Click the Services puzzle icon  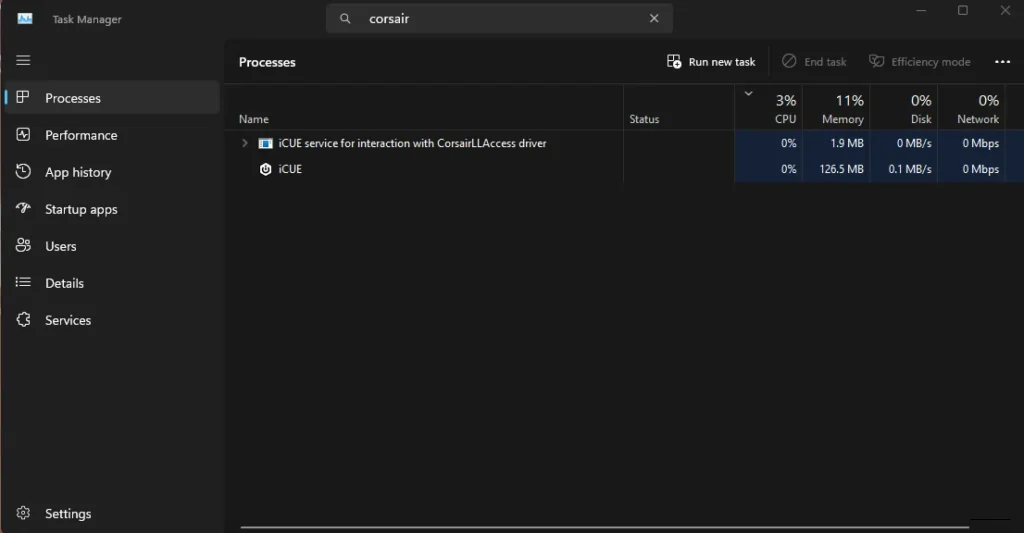tap(23, 319)
